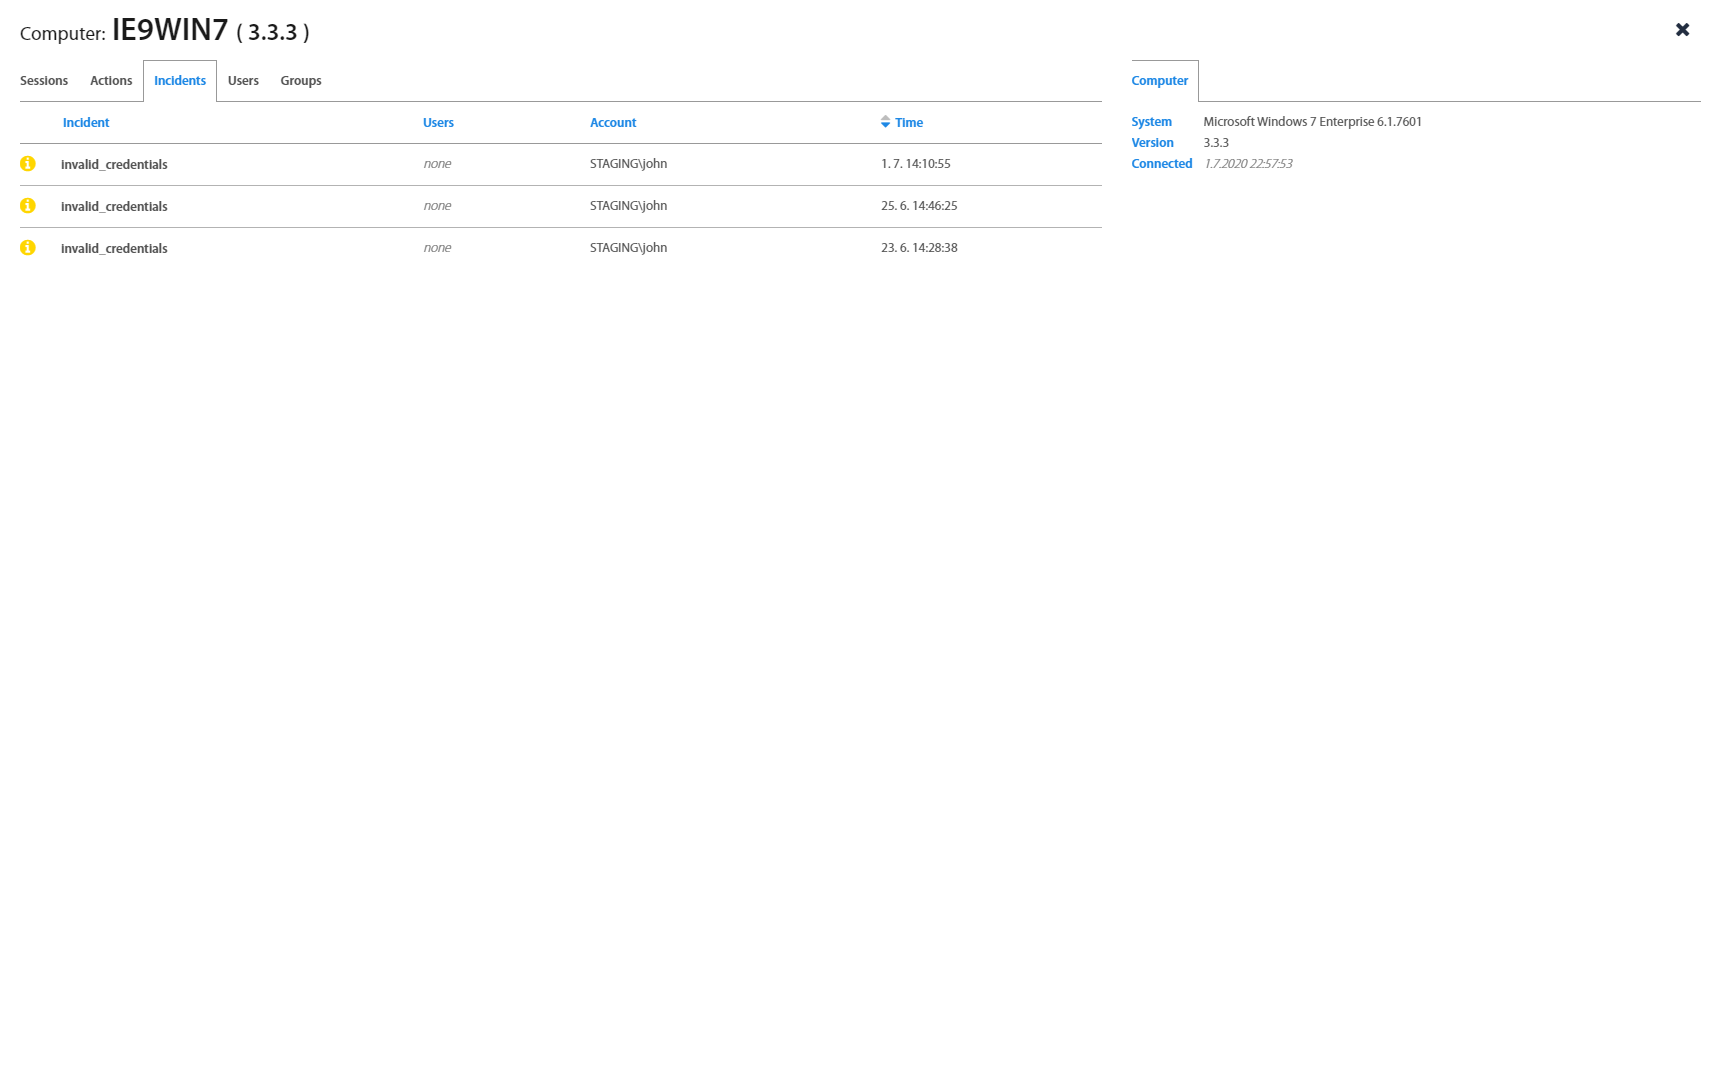The height and width of the screenshot is (1080, 1720).
Task: Select the Incidents tab
Action: [x=180, y=81]
